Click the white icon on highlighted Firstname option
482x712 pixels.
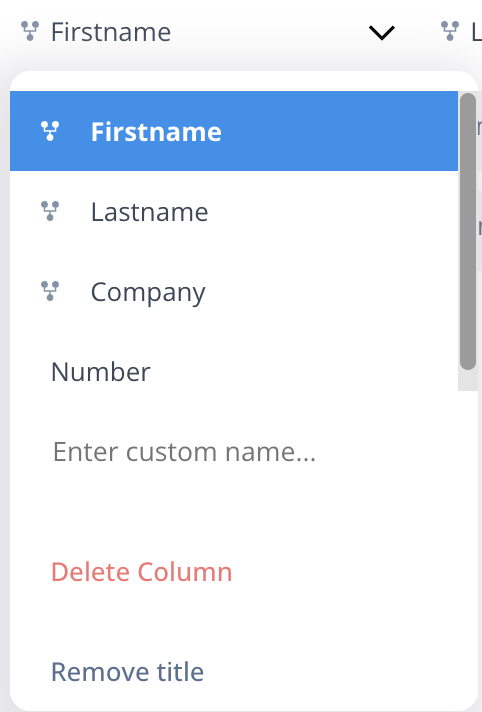(x=50, y=131)
